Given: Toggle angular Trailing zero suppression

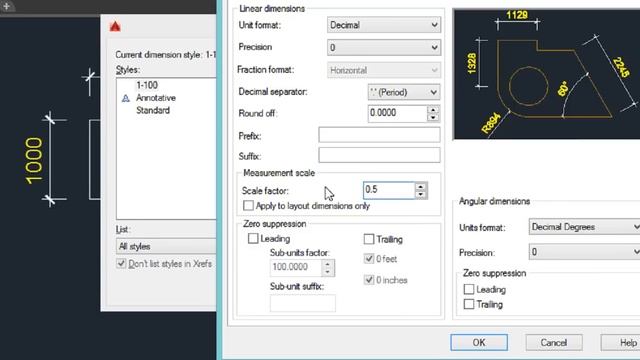Looking at the screenshot, I should (469, 304).
